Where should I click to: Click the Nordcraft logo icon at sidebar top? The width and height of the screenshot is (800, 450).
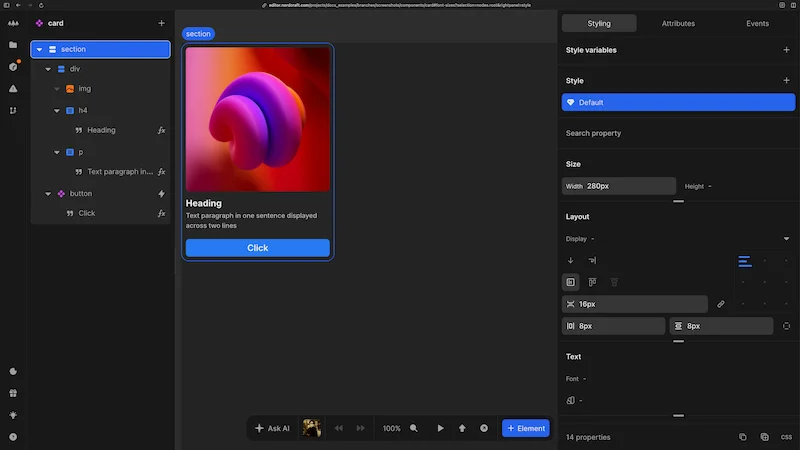13,23
